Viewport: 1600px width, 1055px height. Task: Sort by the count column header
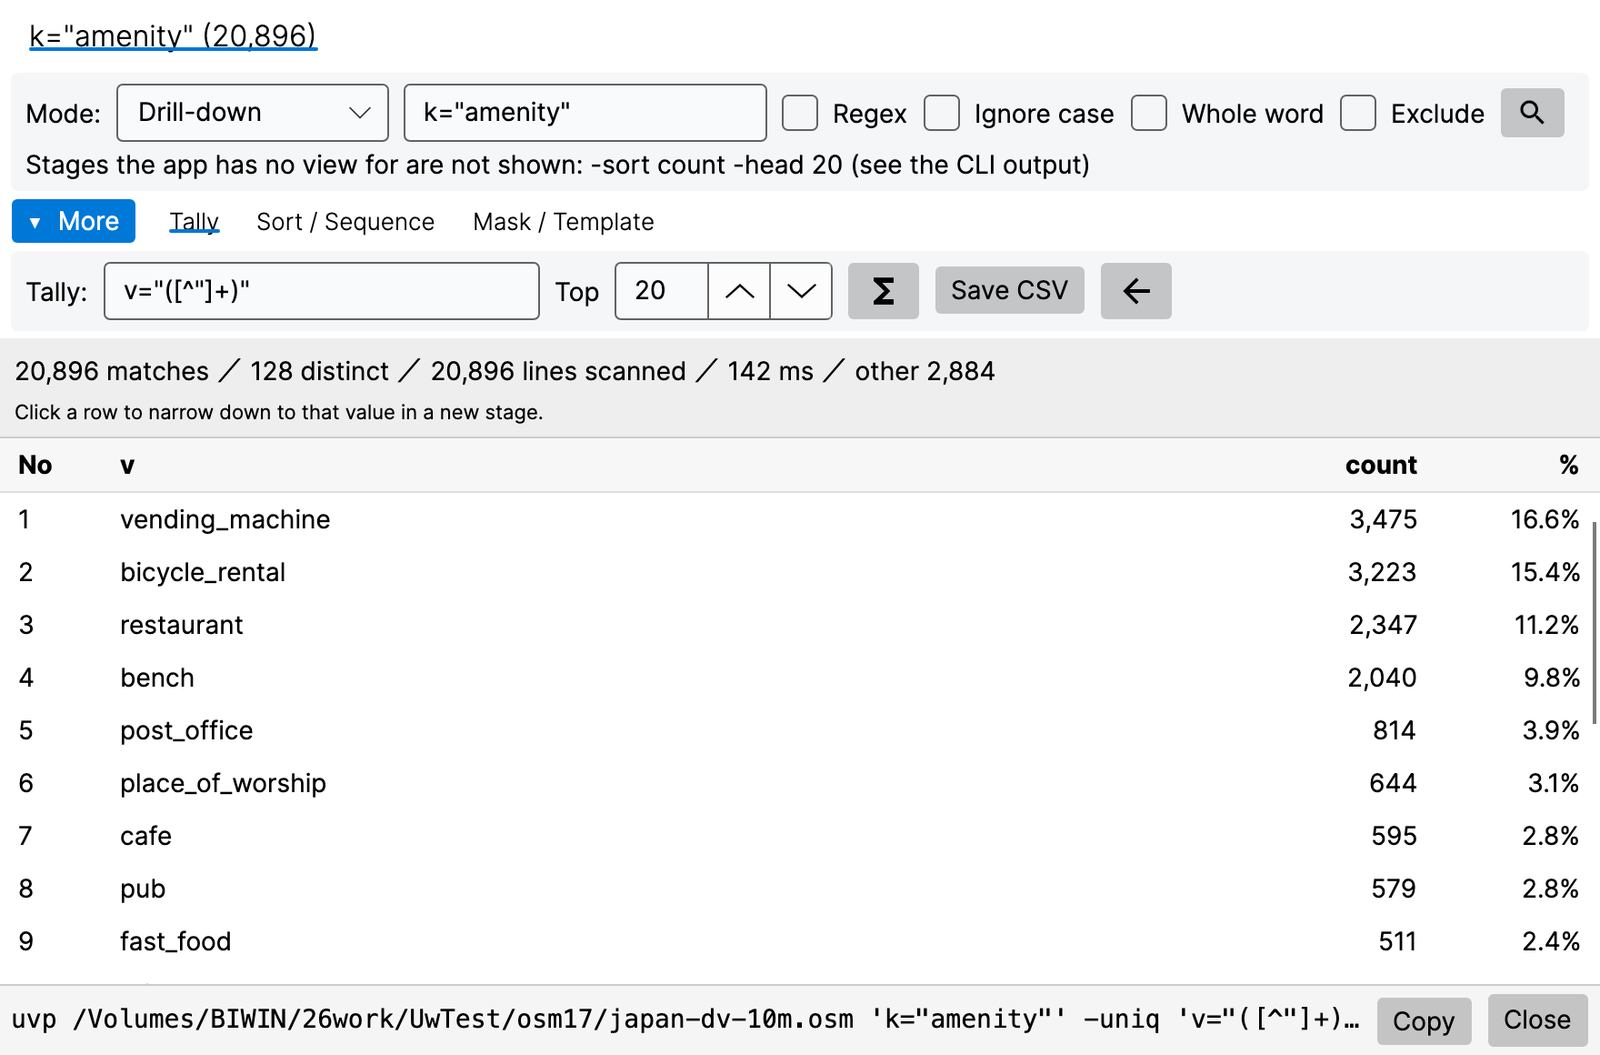tap(1381, 465)
